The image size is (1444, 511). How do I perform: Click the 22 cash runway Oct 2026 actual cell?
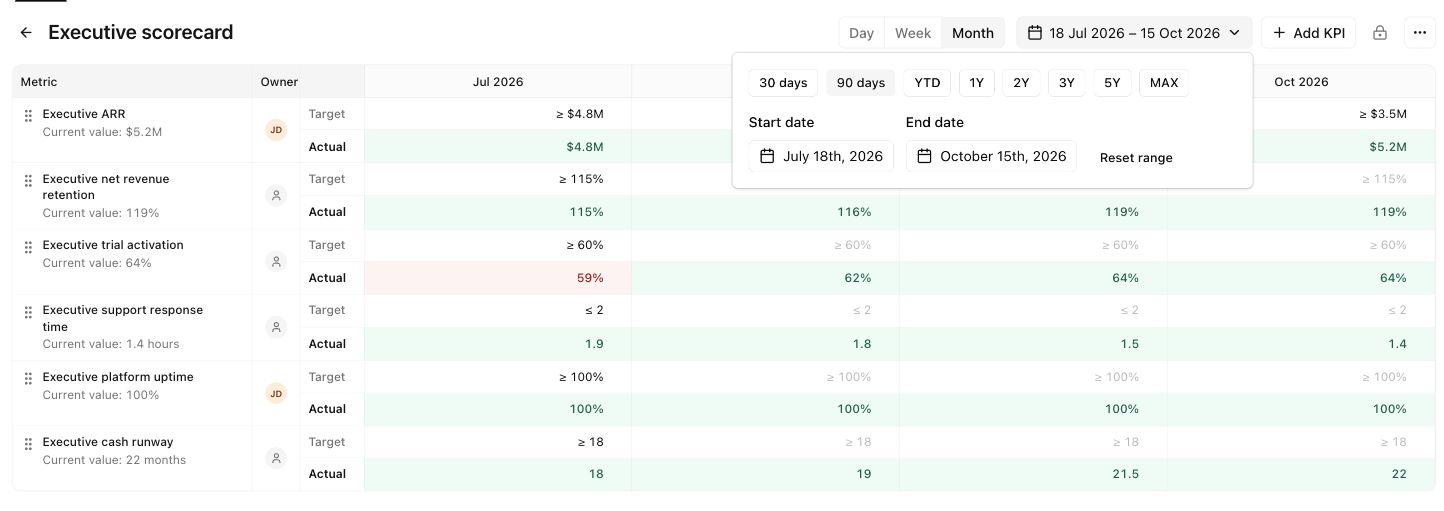click(1301, 474)
